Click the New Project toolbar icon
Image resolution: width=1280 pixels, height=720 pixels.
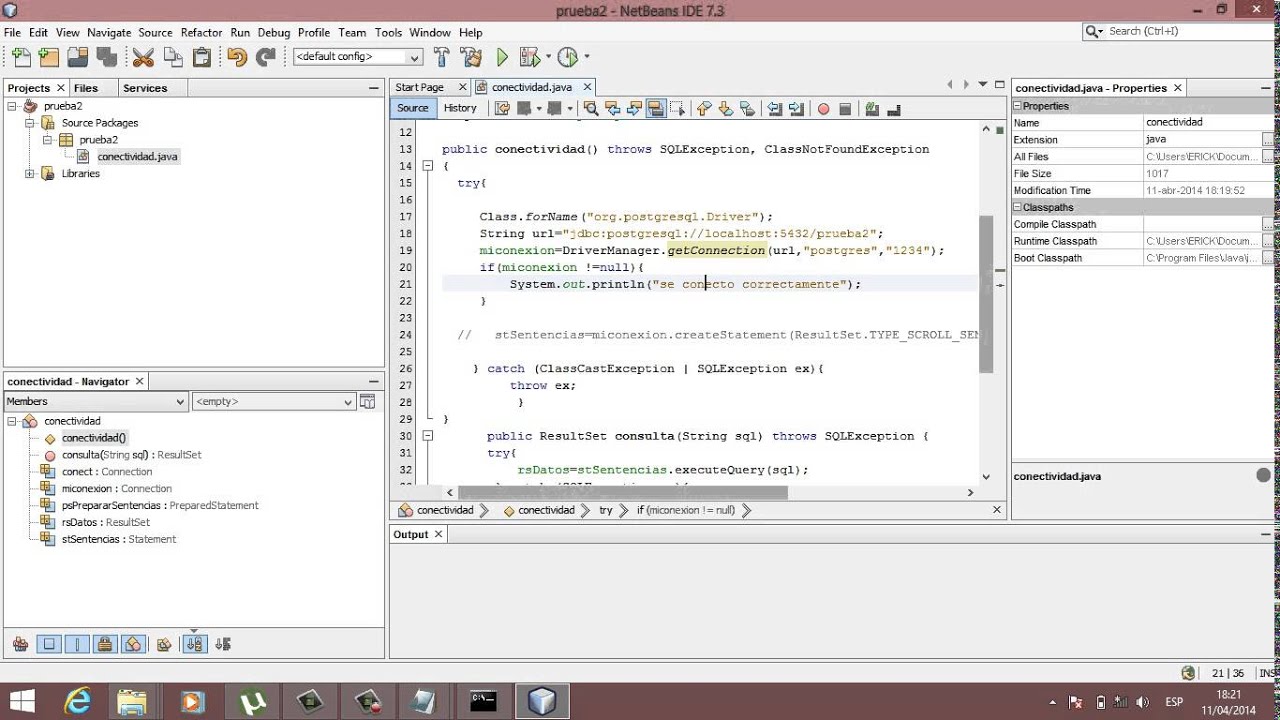[x=48, y=57]
